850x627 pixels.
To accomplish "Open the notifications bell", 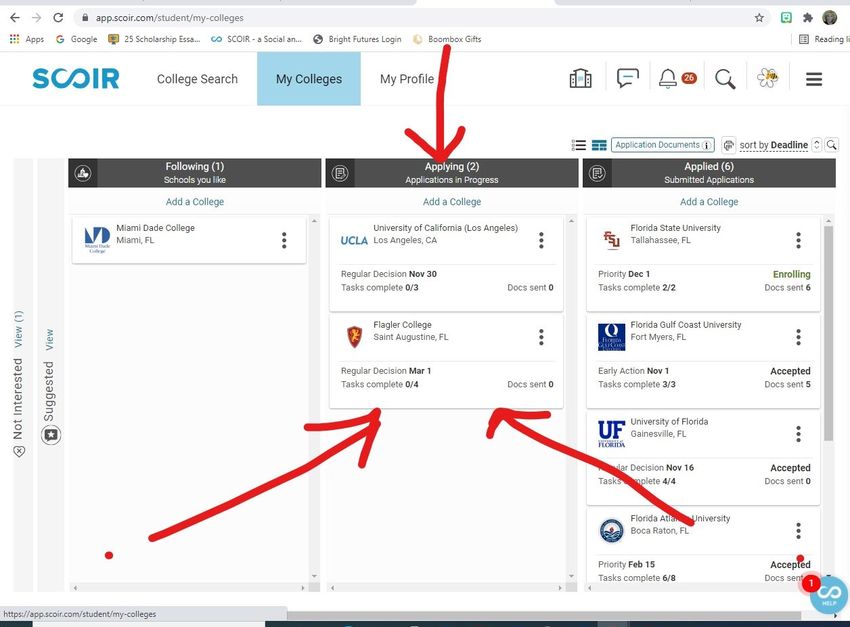I will (667, 79).
